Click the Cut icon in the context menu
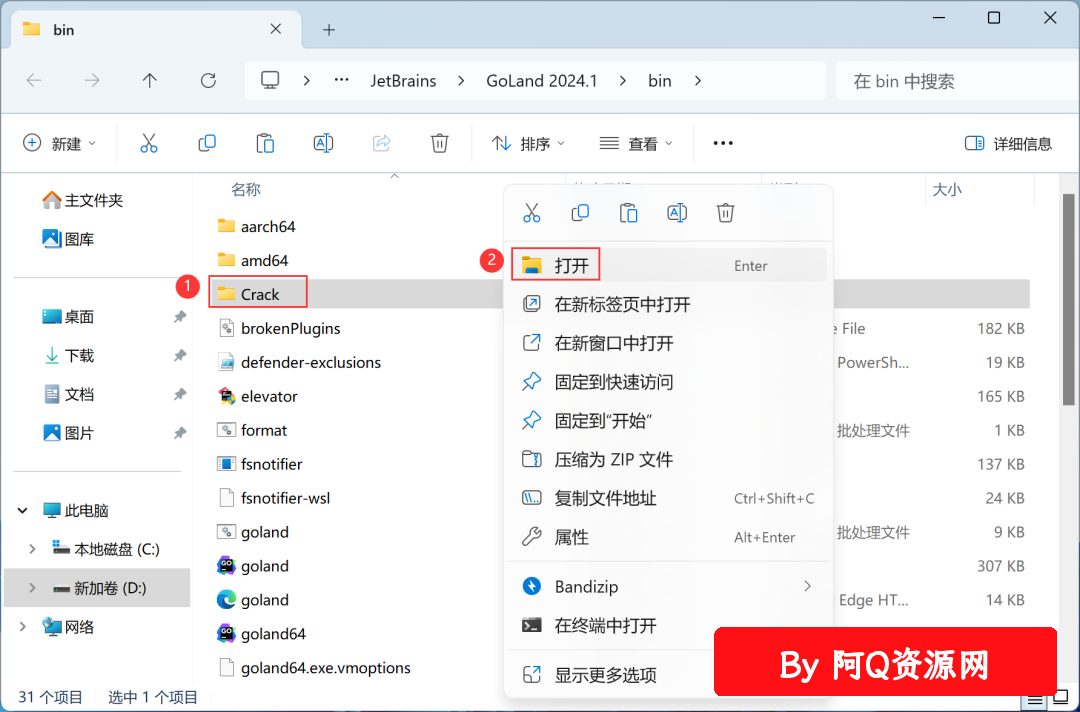This screenshot has width=1080, height=712. pos(532,213)
